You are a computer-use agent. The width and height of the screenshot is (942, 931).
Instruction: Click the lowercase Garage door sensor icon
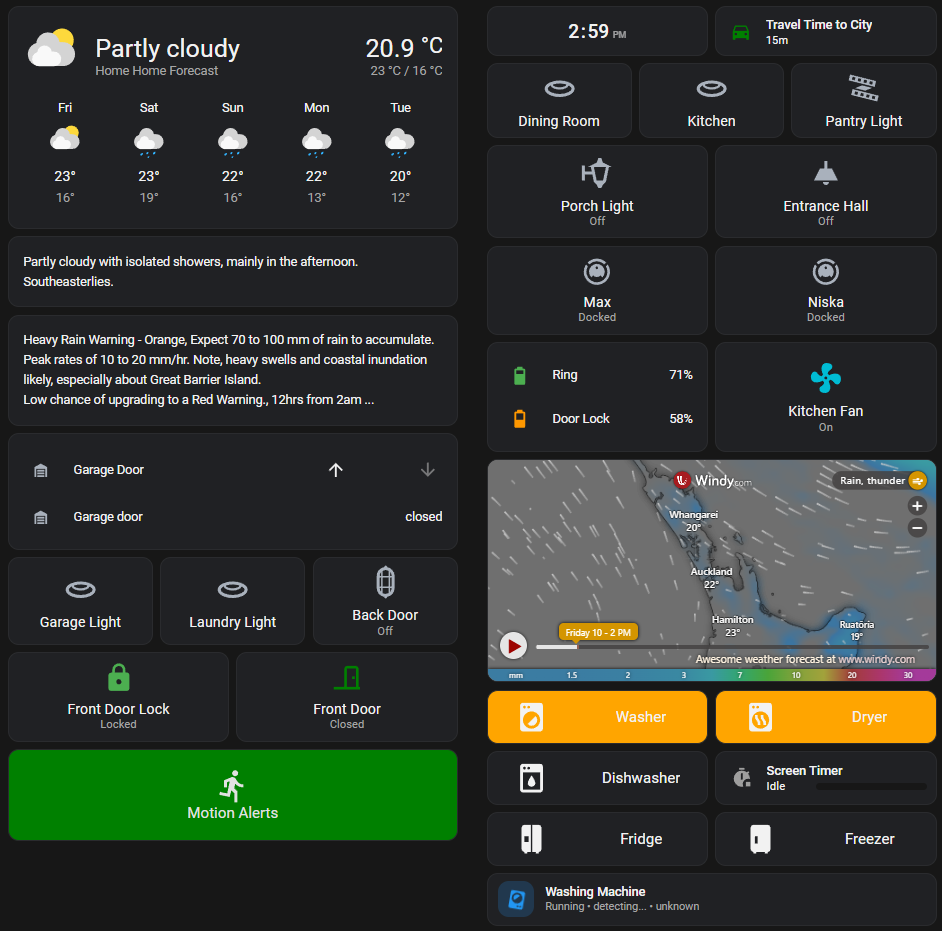pyautogui.click(x=41, y=517)
